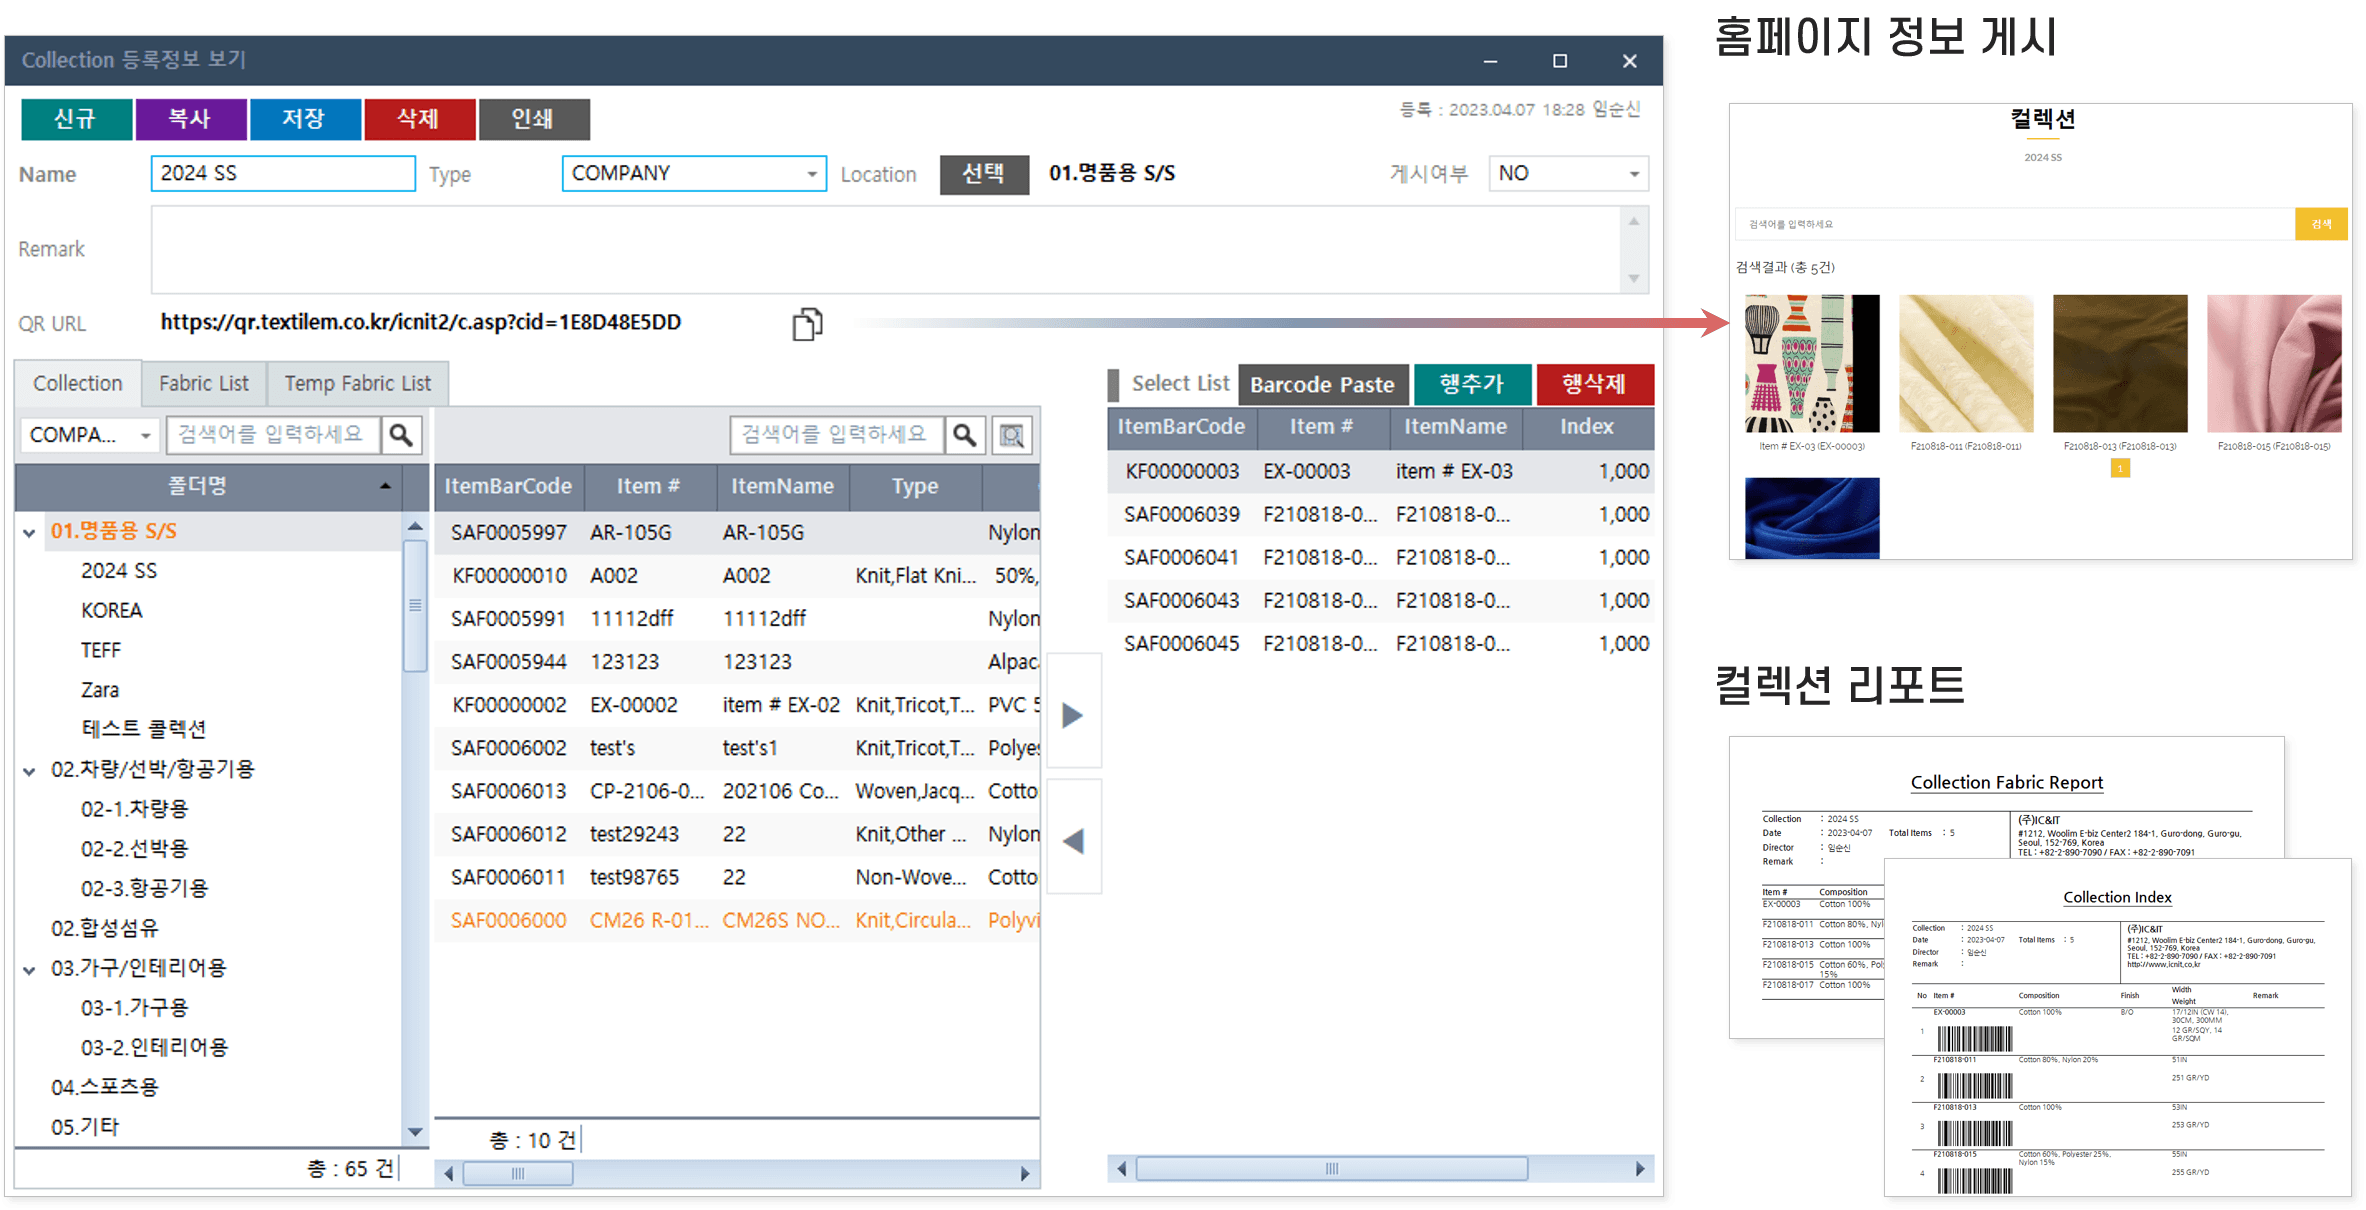
Task: Remove the item from Select List with left arrow
Action: [x=1072, y=841]
